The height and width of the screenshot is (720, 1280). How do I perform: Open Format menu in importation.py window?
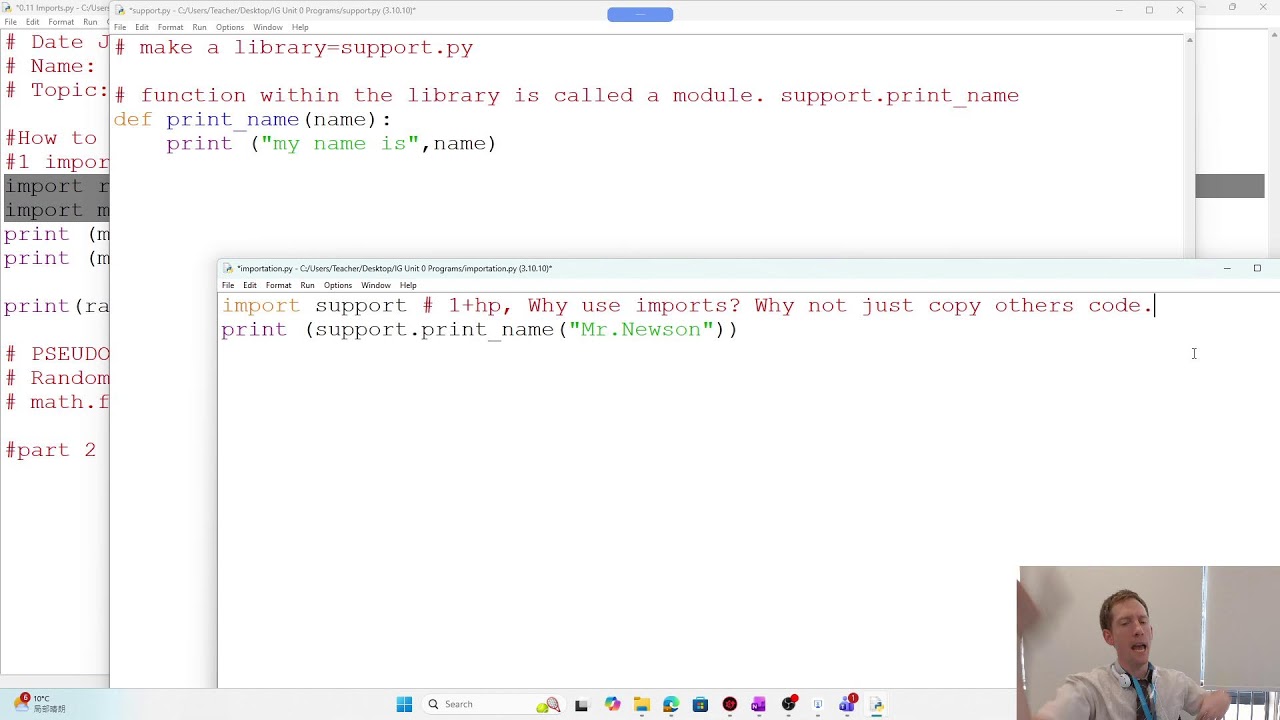click(x=278, y=285)
